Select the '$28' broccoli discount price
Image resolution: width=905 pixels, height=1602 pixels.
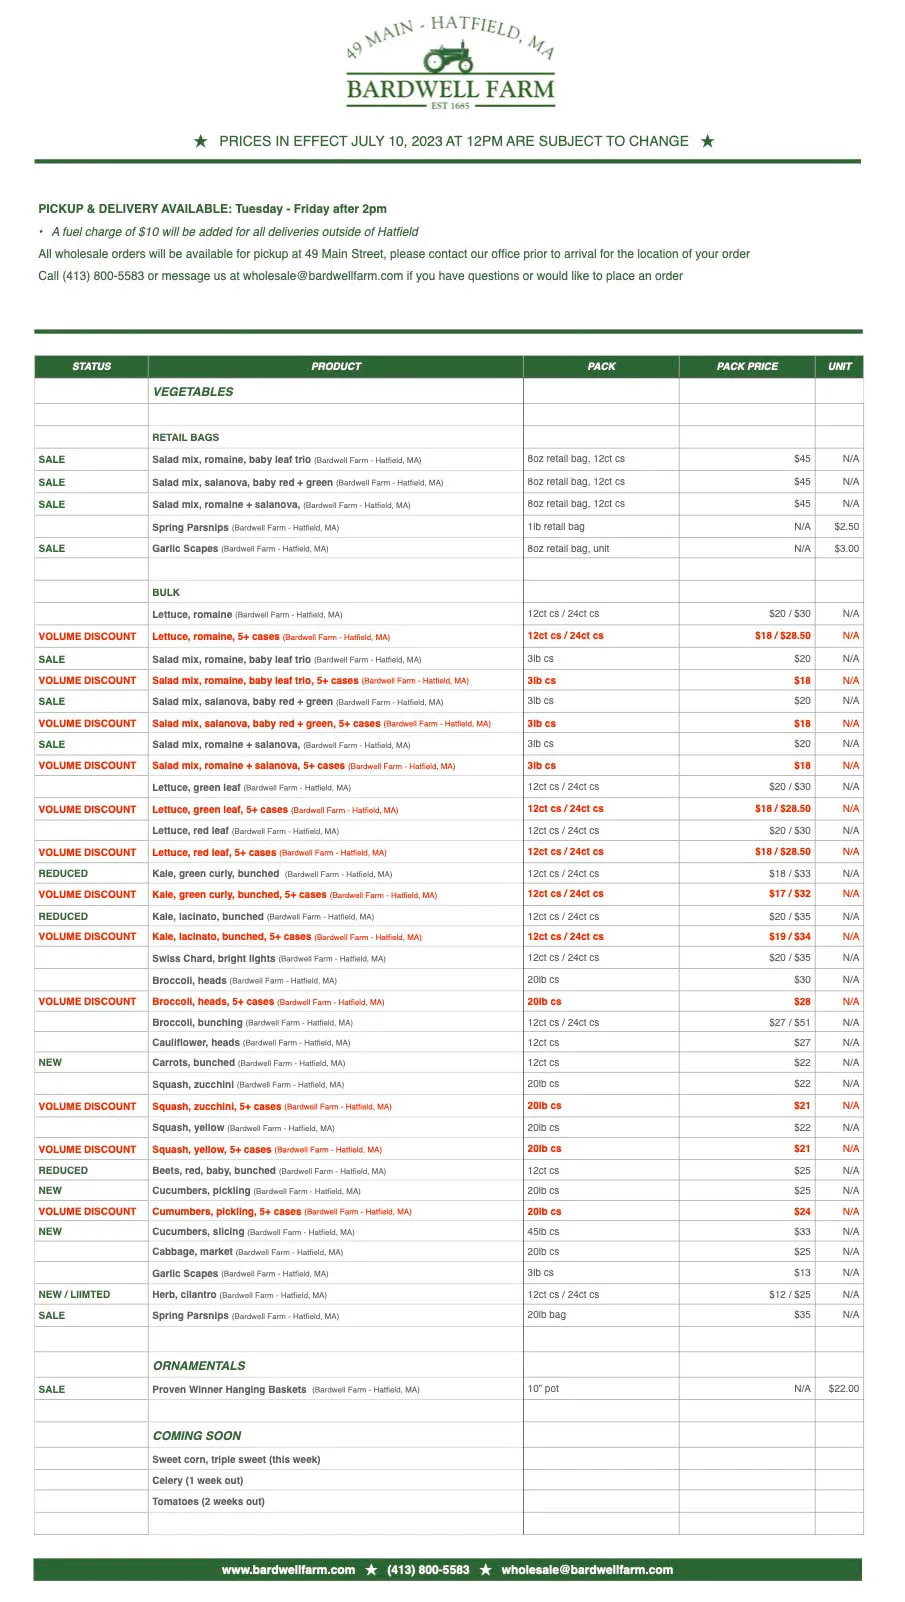point(802,1001)
